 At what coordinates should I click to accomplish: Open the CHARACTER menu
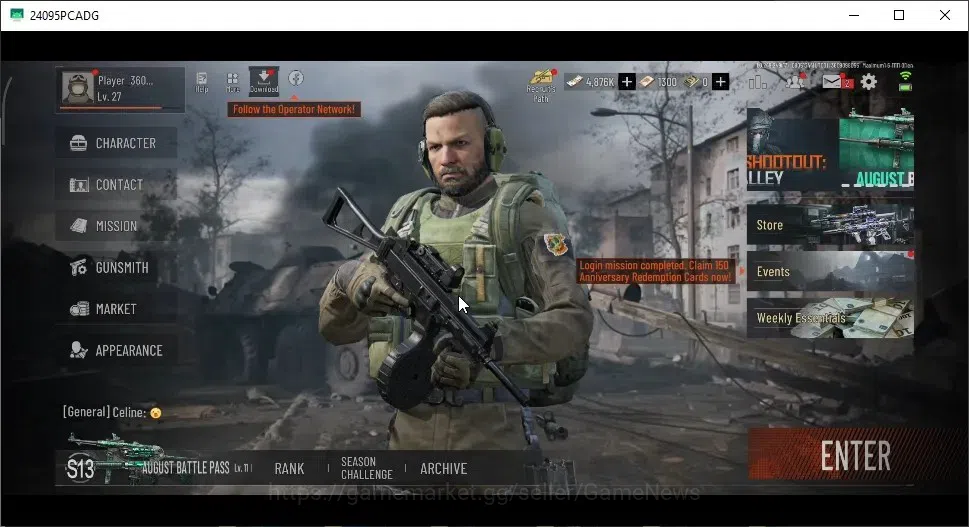coord(116,143)
